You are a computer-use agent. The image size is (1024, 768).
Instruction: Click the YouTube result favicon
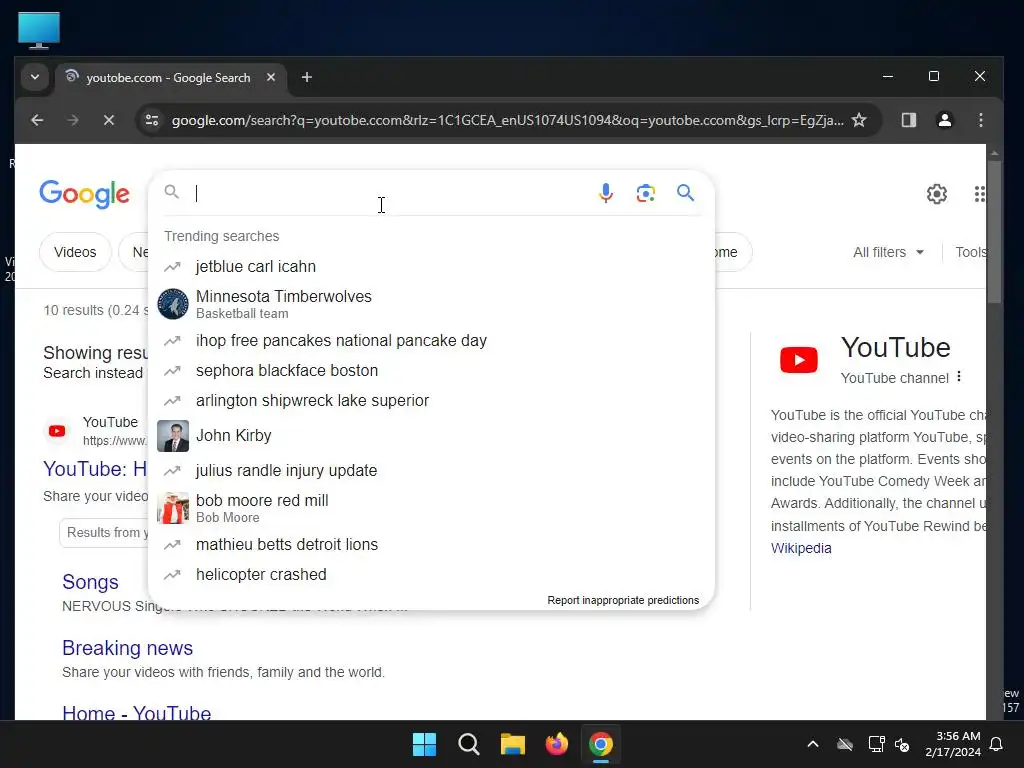pyautogui.click(x=57, y=431)
